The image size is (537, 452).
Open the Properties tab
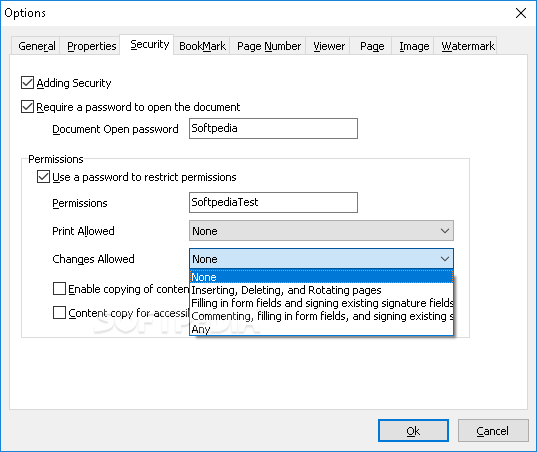coord(91,46)
